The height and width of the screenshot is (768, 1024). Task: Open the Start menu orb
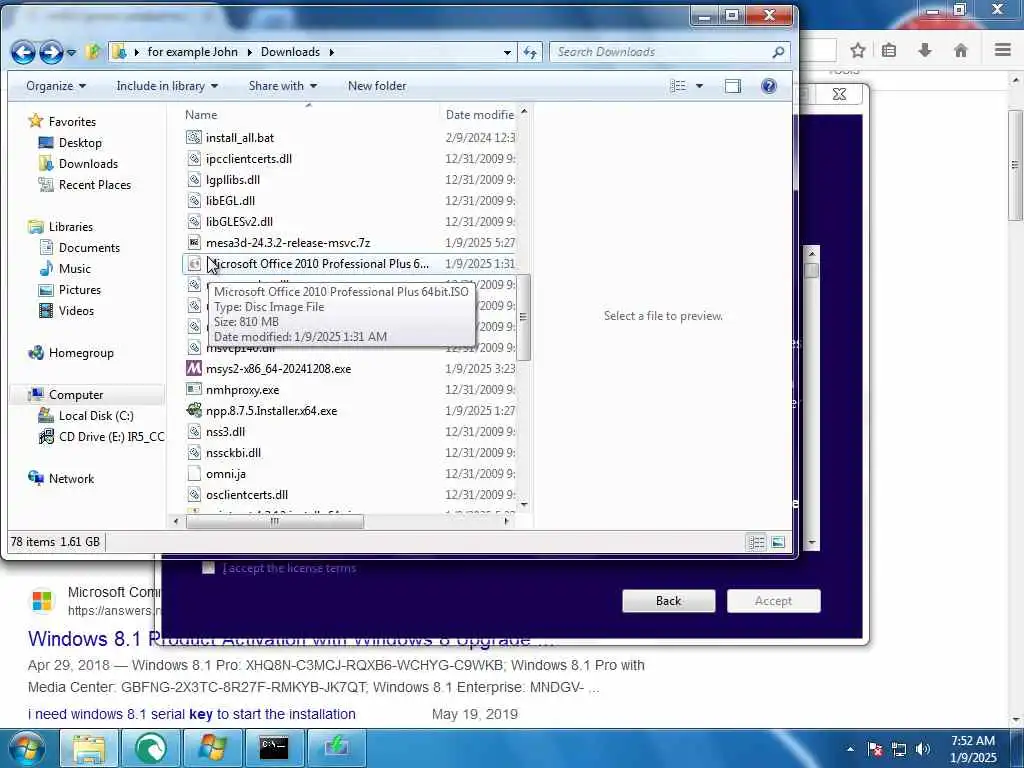click(x=26, y=748)
